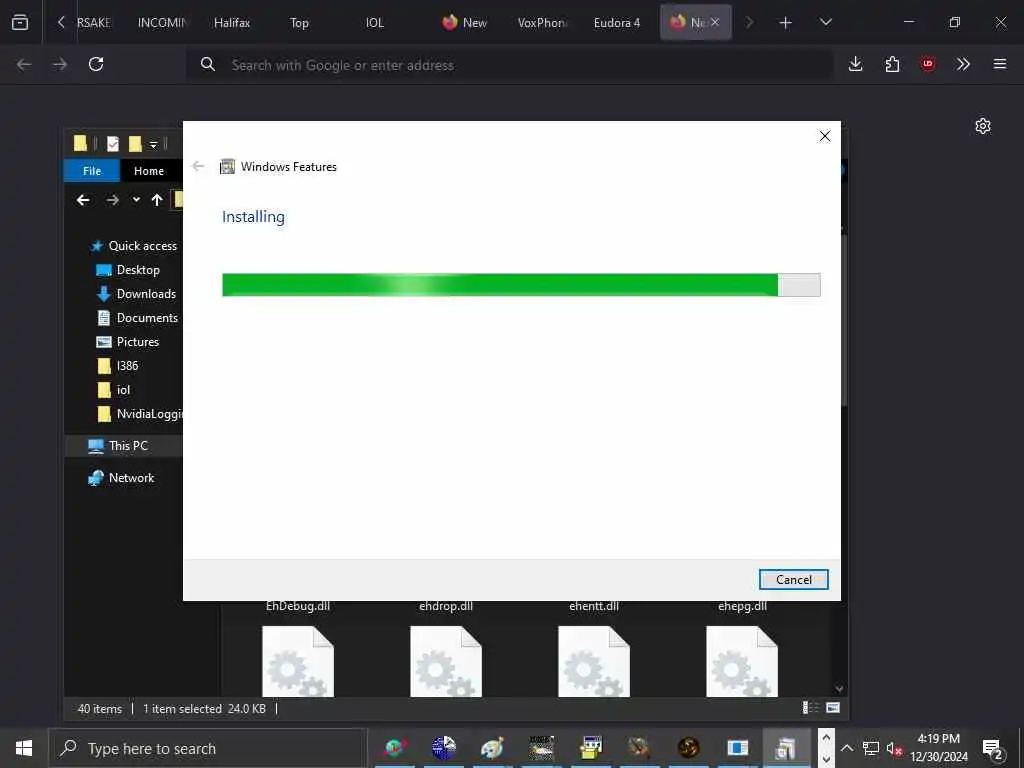
Task: Close the active New Tab
Action: tap(715, 22)
